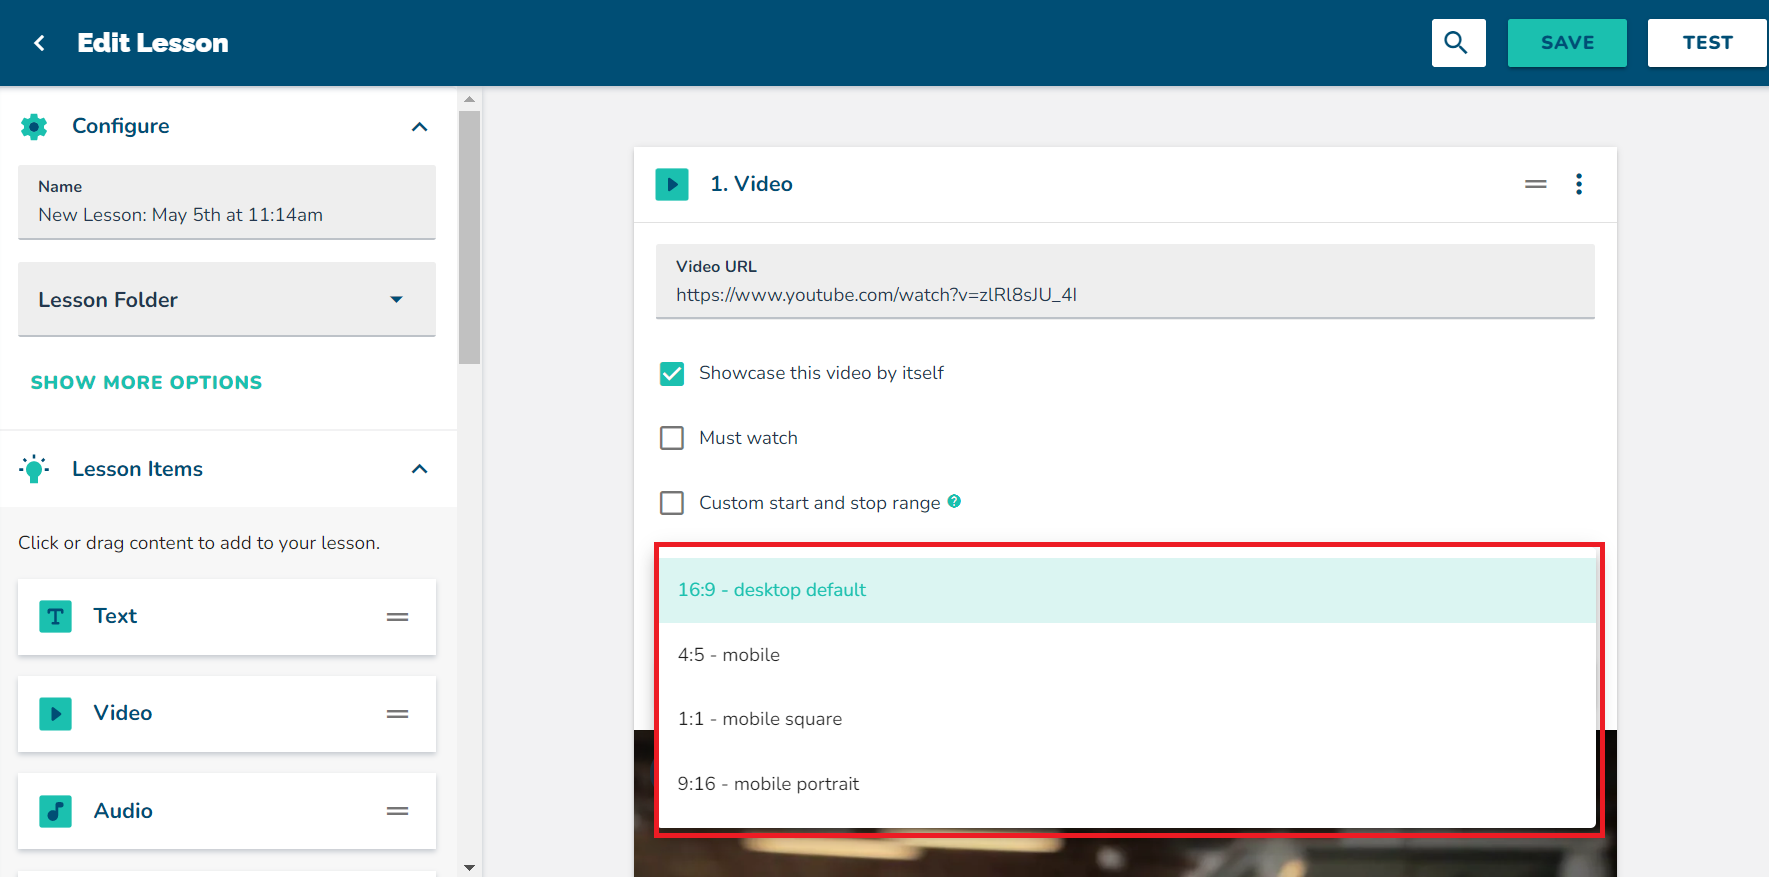Select 4:5 - mobile option
Image resolution: width=1769 pixels, height=877 pixels.
pos(1127,655)
